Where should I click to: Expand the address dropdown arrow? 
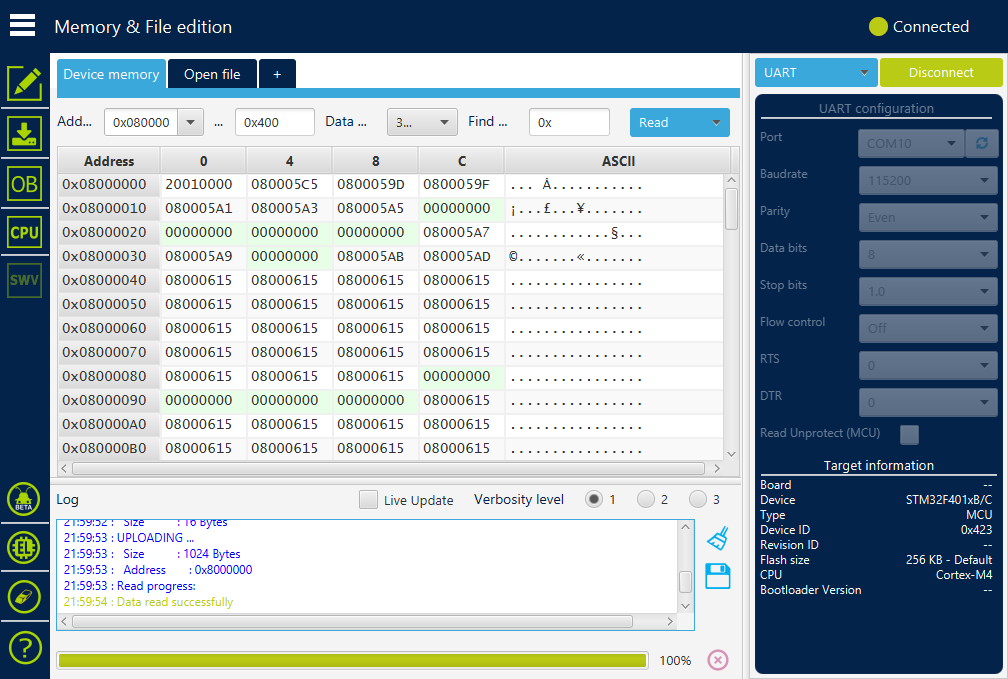190,122
